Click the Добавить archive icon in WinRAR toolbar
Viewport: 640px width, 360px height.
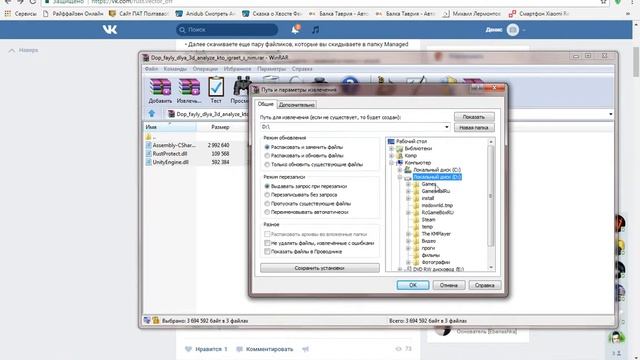point(160,87)
